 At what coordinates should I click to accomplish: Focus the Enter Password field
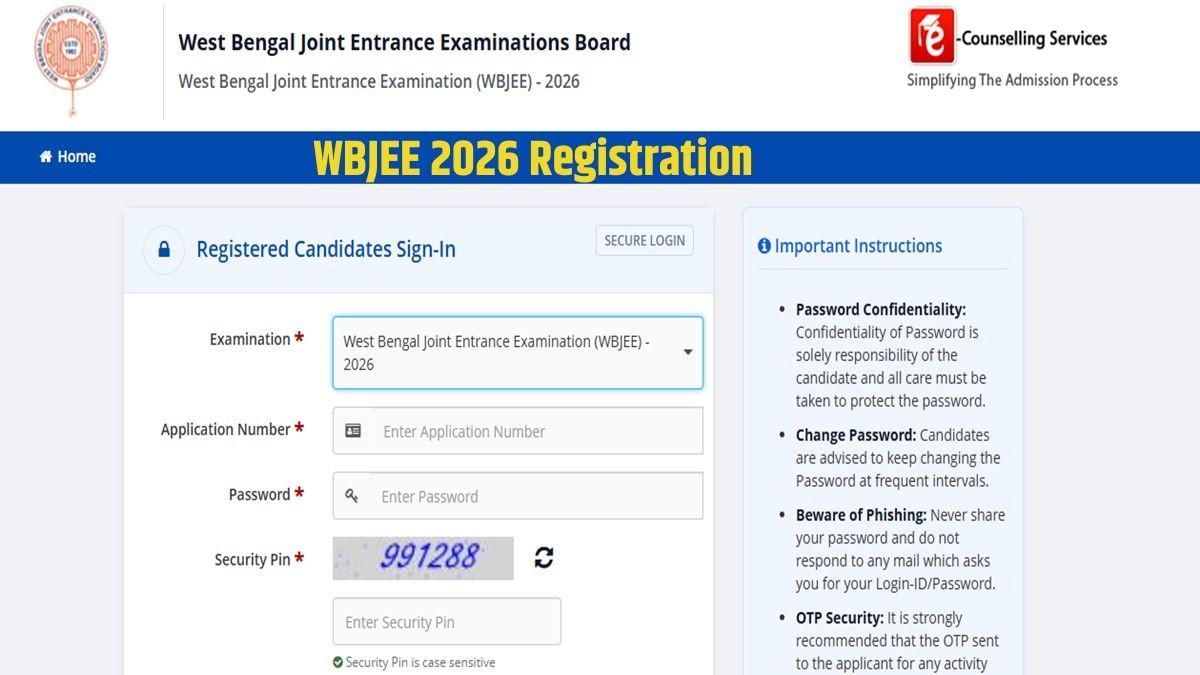tap(537, 496)
